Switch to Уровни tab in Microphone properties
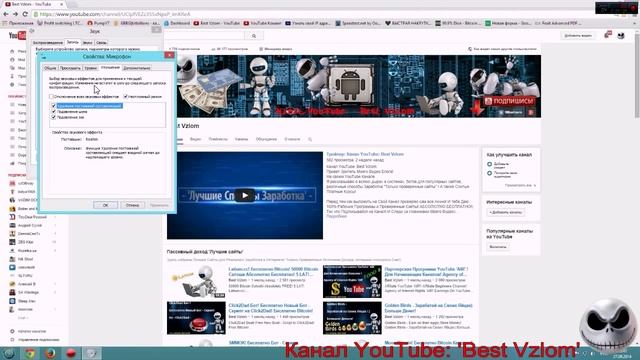The width and height of the screenshot is (640, 360). [x=91, y=68]
